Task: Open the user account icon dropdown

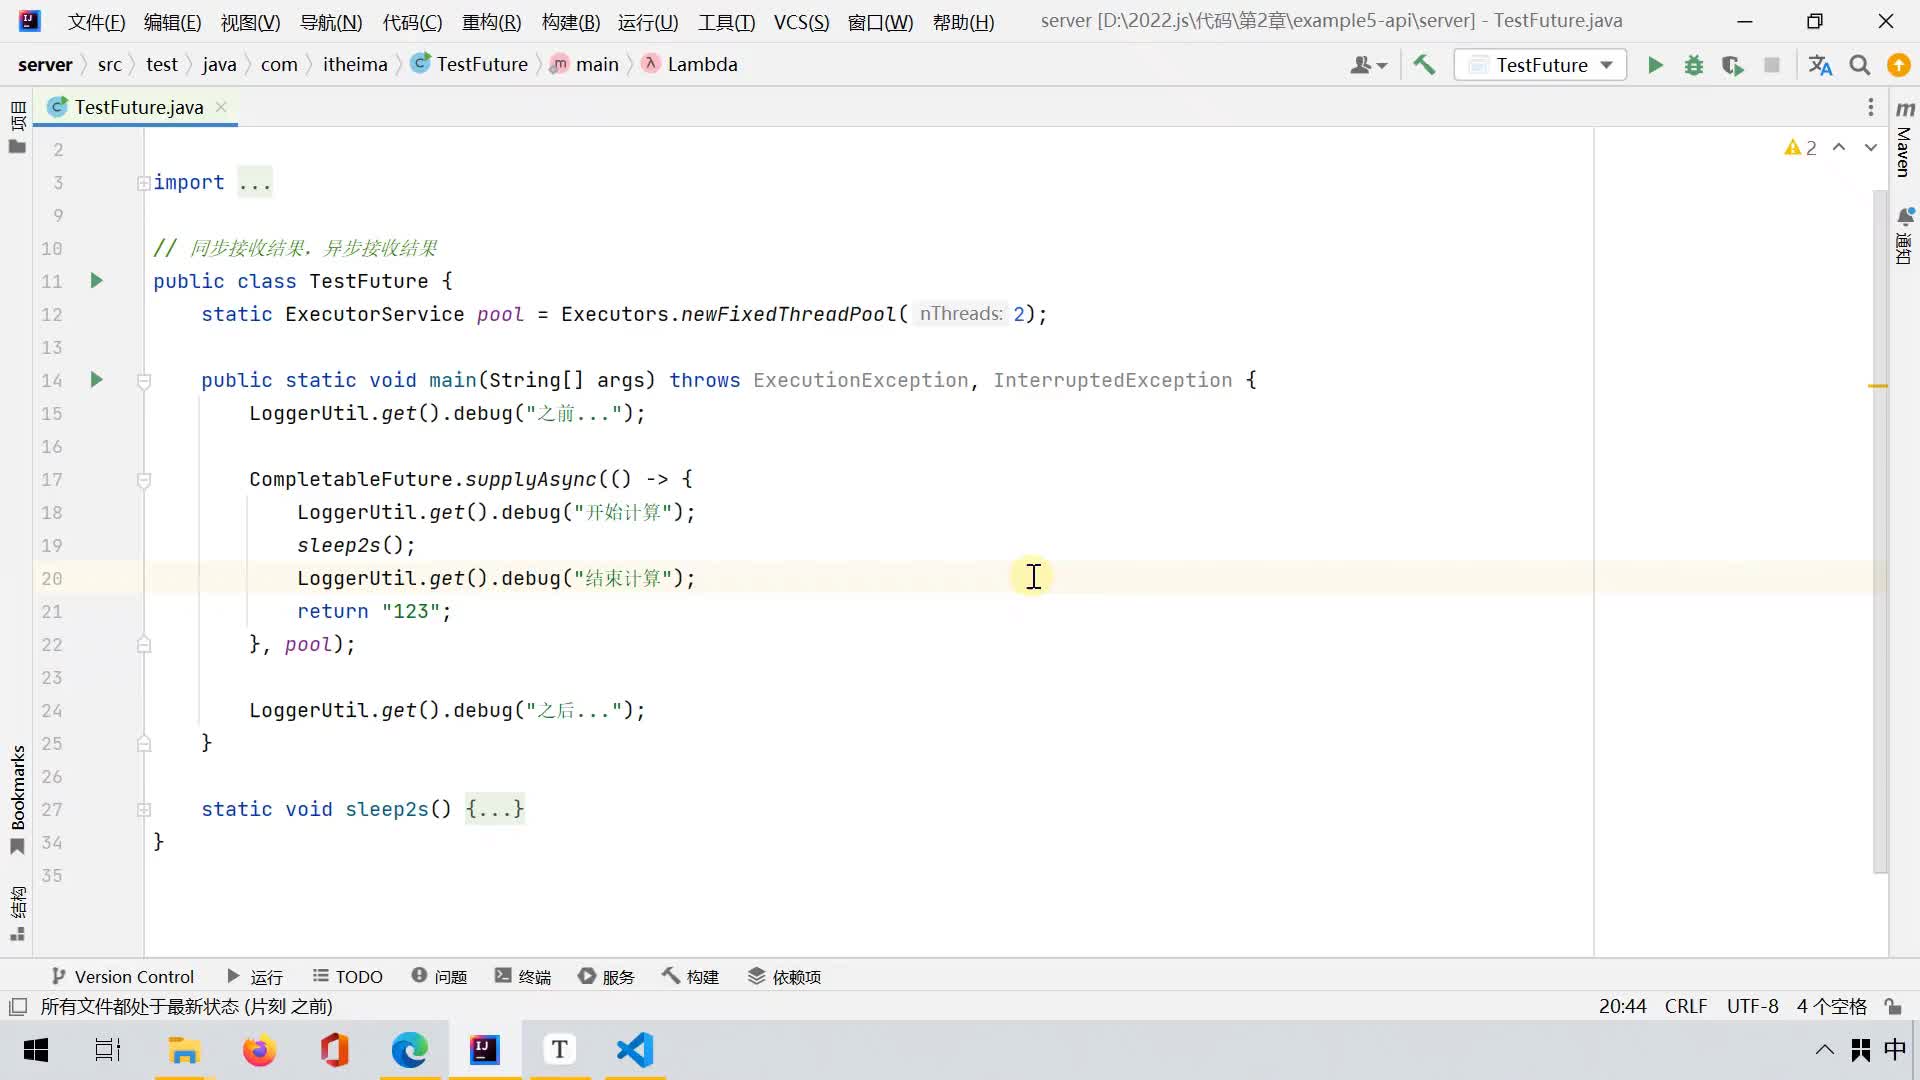Action: point(1368,65)
